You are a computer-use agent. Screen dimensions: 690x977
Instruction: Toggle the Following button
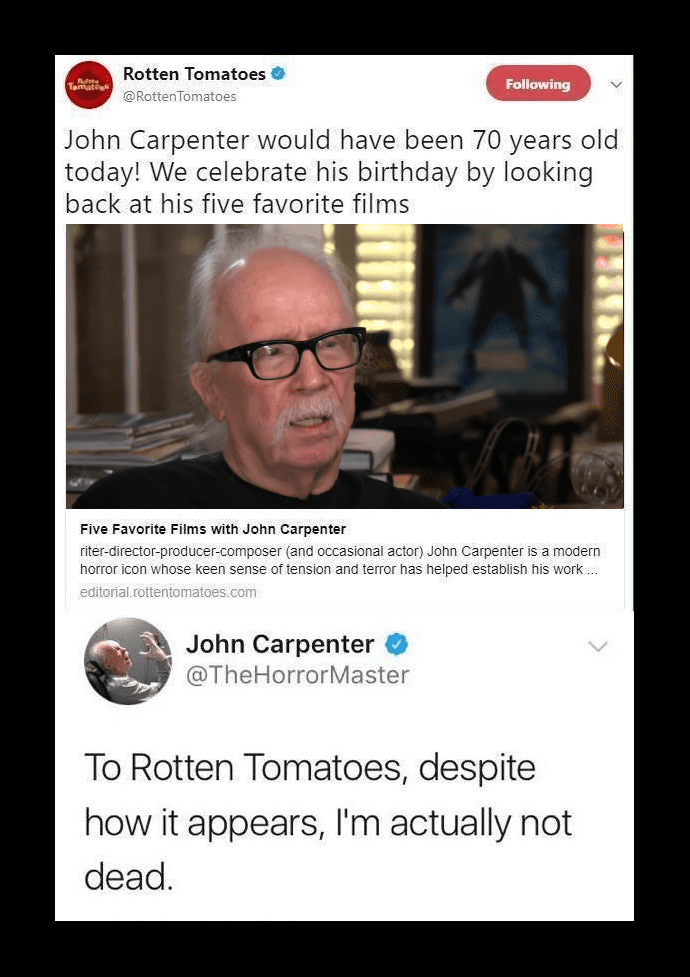pyautogui.click(x=538, y=83)
